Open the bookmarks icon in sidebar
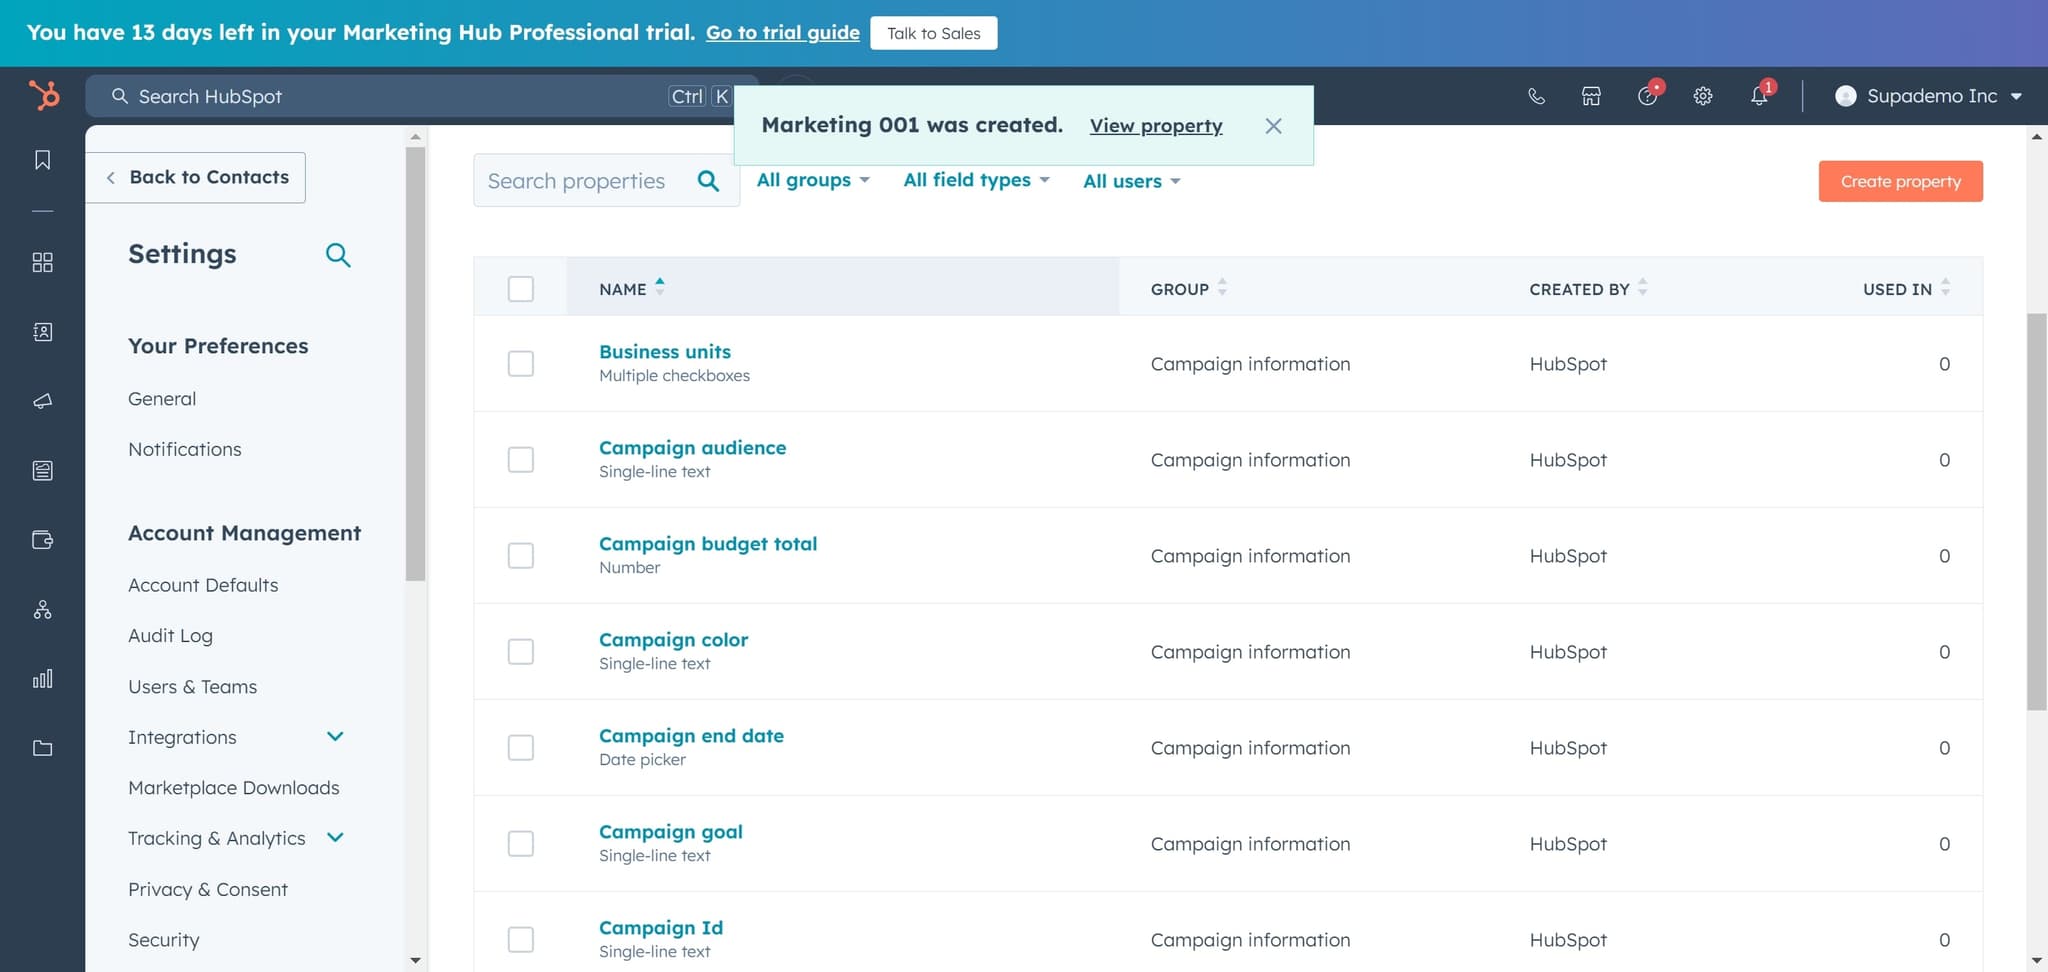The width and height of the screenshot is (2048, 972). point(42,160)
